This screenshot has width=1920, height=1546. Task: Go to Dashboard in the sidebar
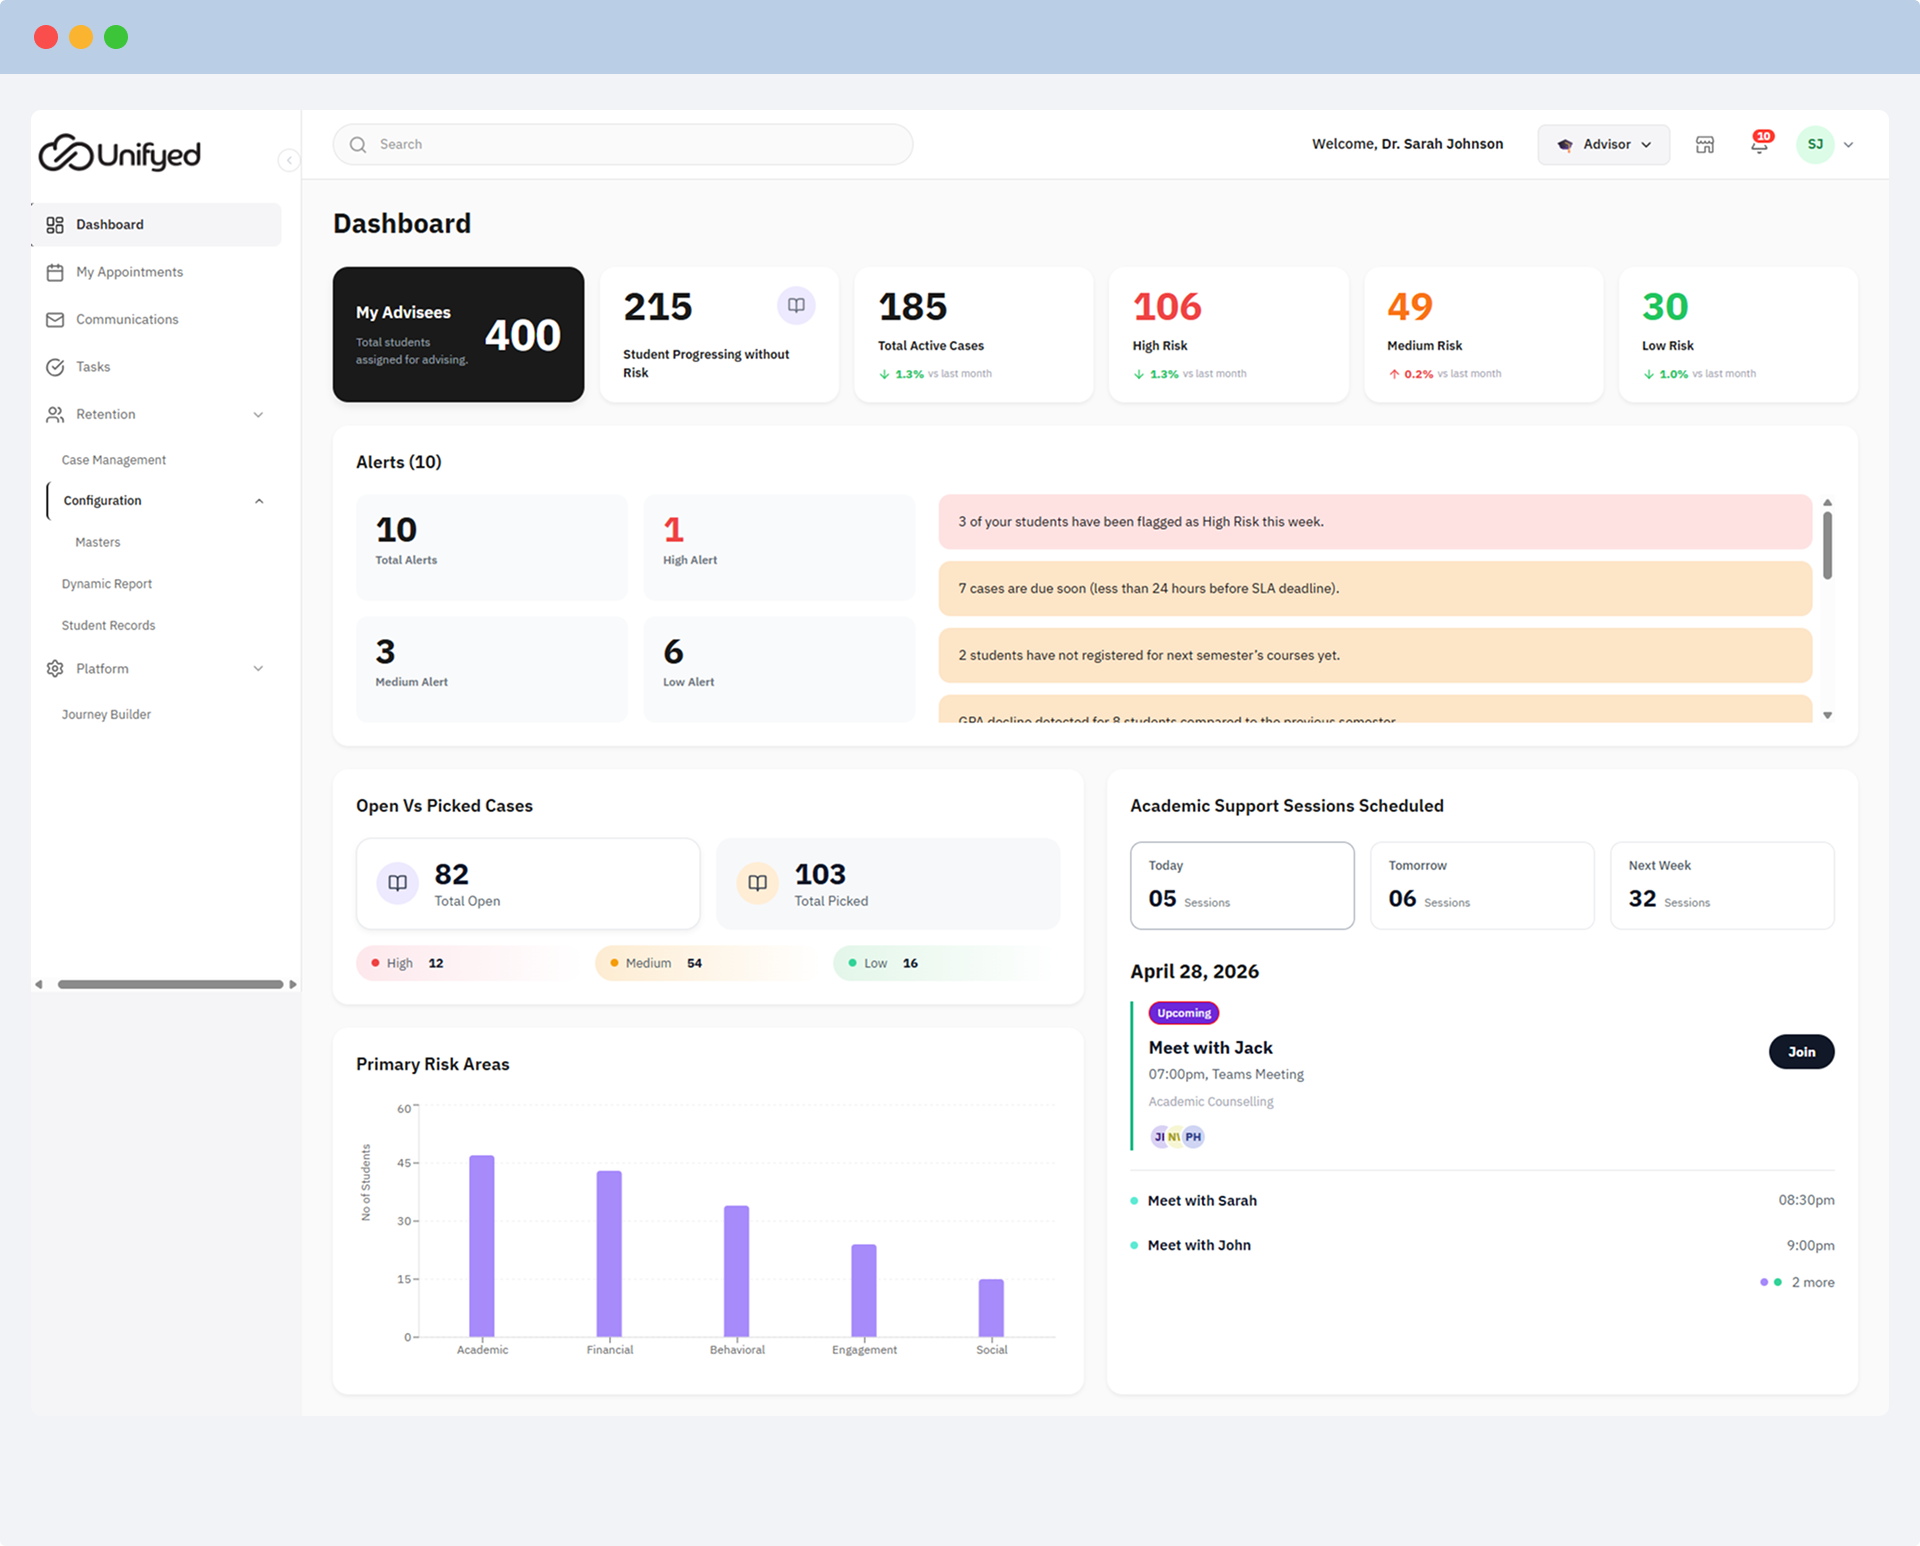point(157,225)
